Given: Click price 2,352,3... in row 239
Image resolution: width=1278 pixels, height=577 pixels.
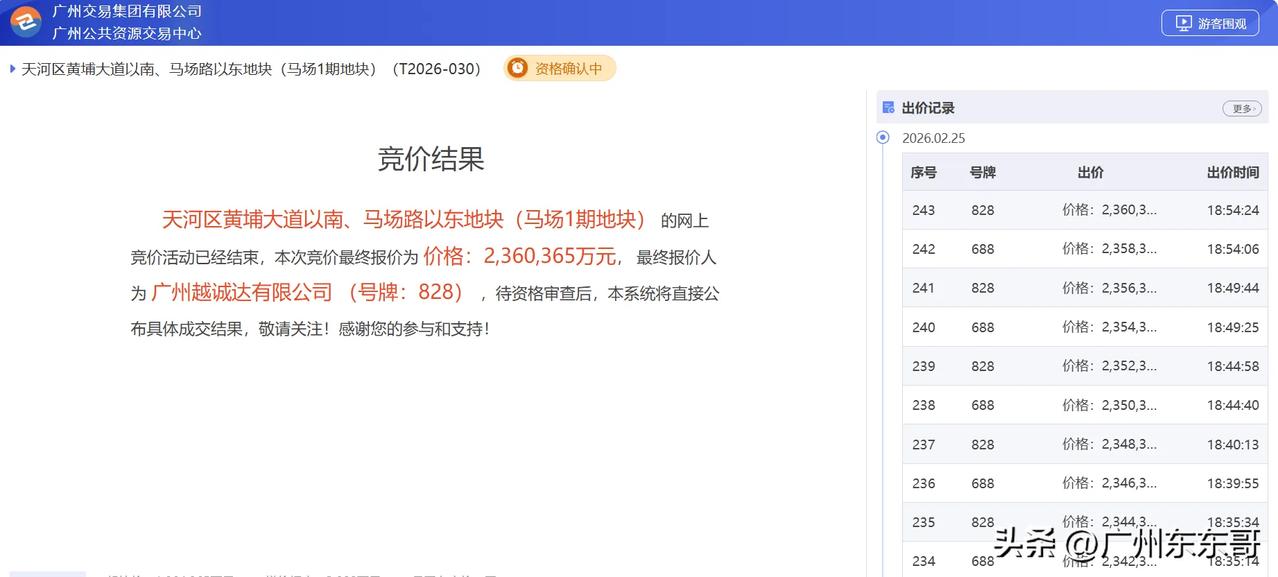Looking at the screenshot, I should point(1109,366).
